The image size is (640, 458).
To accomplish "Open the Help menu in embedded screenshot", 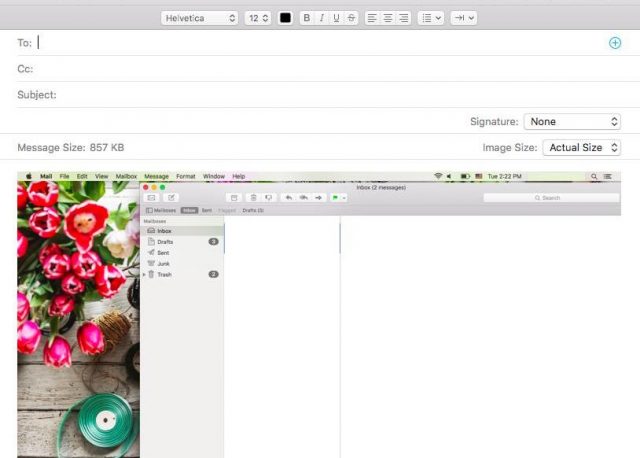I will click(238, 176).
